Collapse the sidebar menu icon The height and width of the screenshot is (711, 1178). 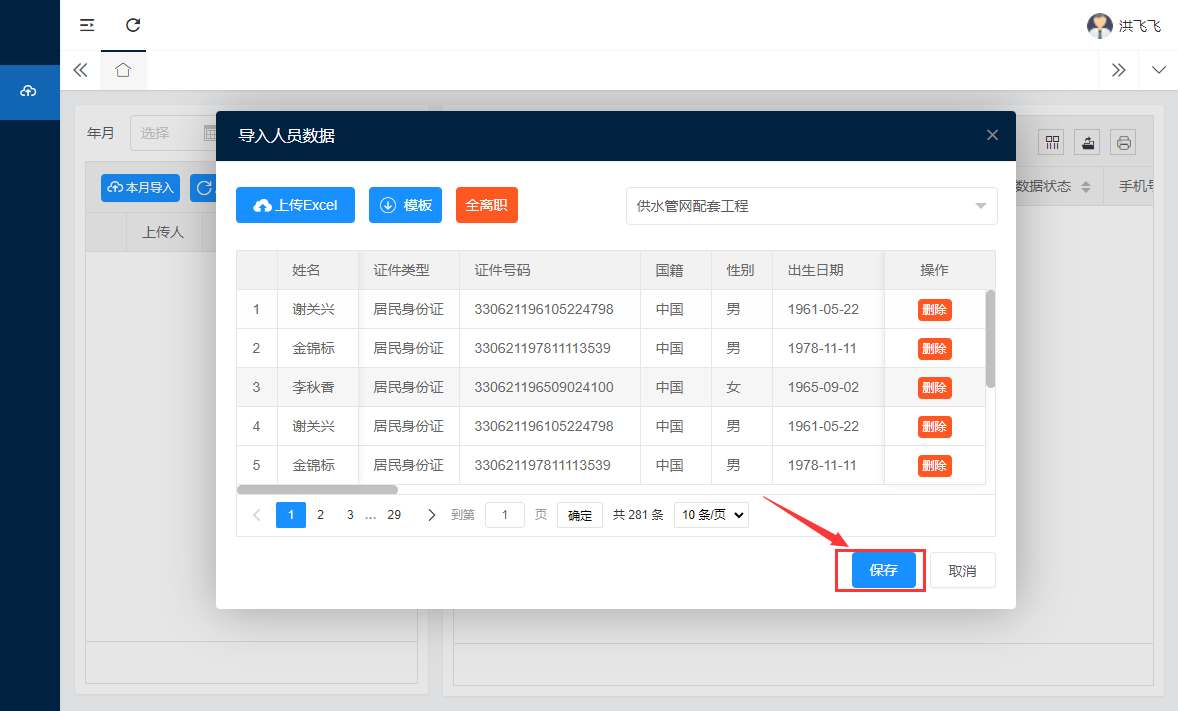87,26
